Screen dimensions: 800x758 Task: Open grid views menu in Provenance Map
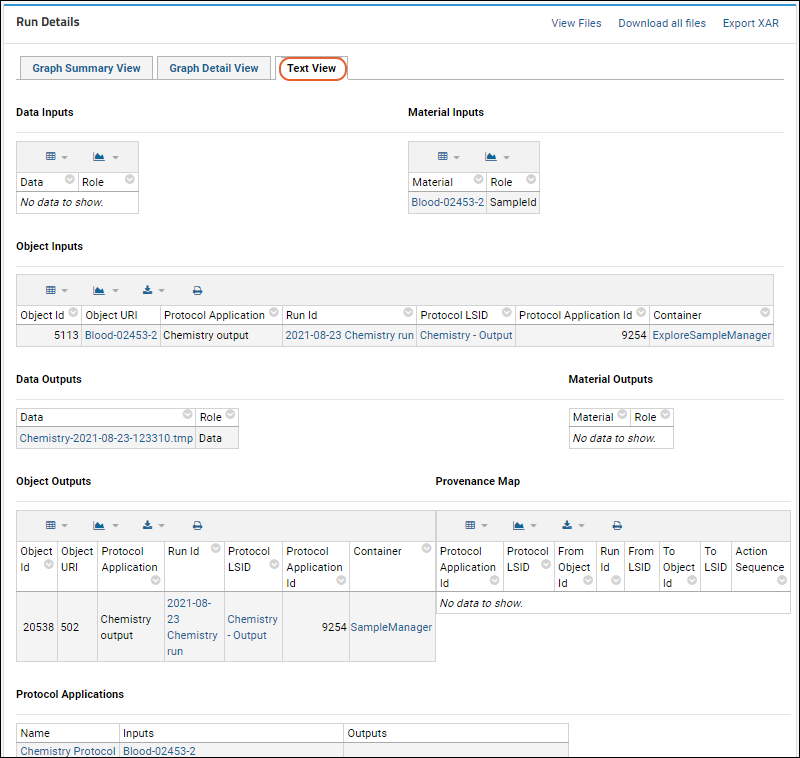click(476, 525)
